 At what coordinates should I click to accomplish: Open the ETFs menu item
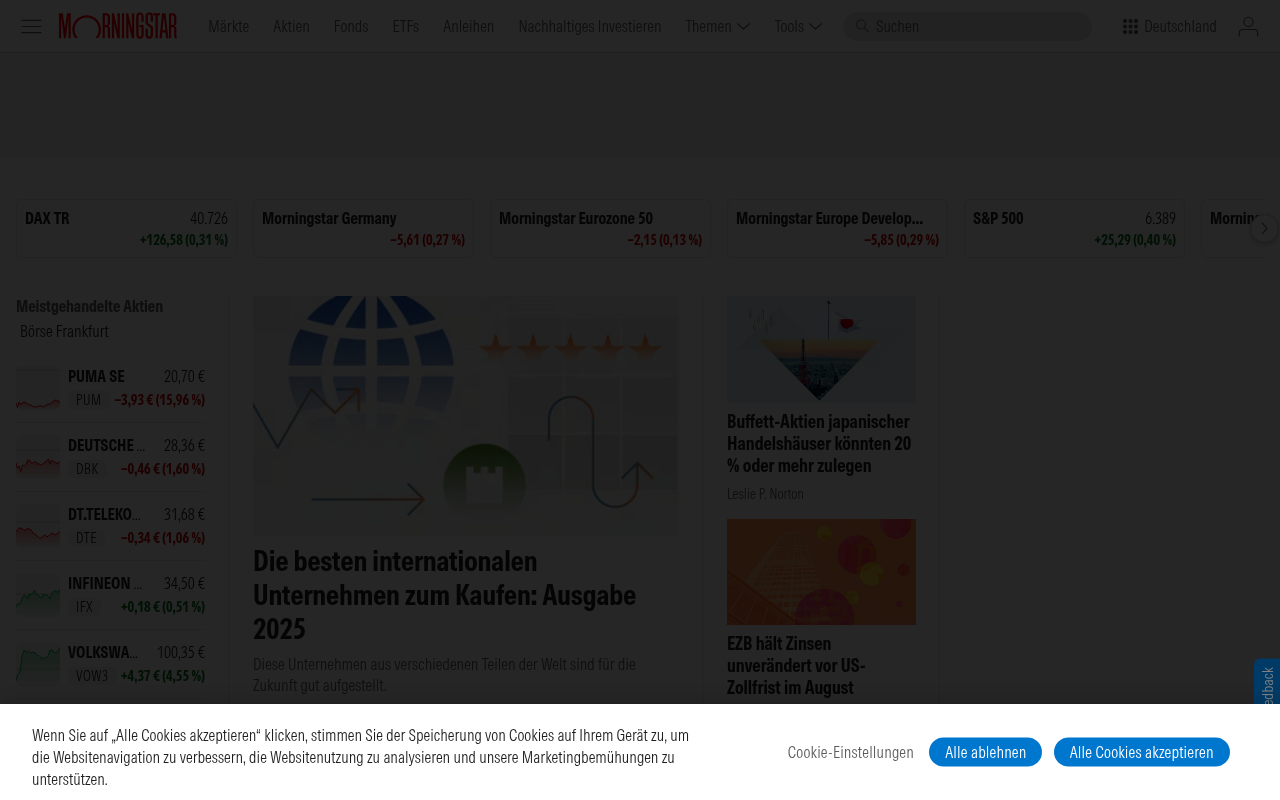406,26
